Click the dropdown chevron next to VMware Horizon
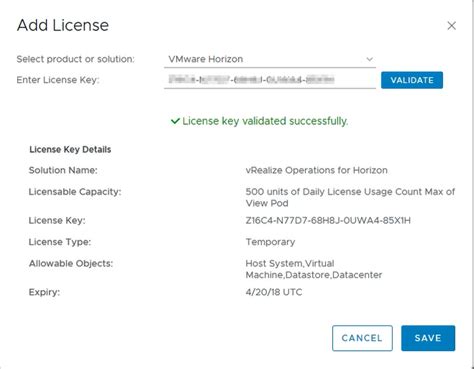Screen dimensions: 474x369 369,59
